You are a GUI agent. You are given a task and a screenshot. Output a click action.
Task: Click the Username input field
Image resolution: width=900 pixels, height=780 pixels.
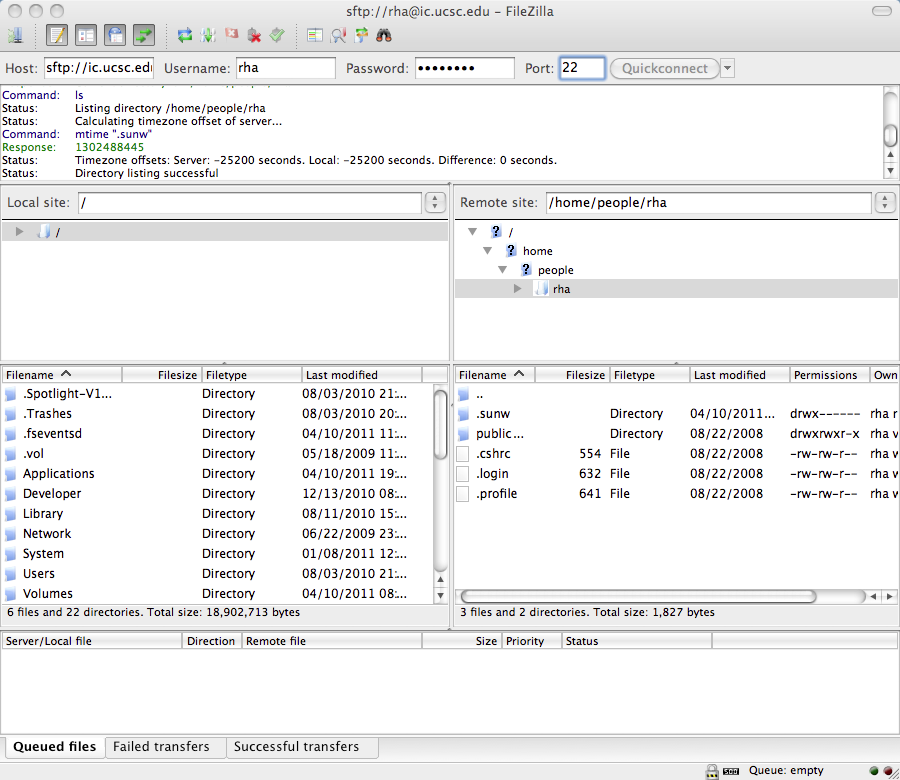pos(285,68)
